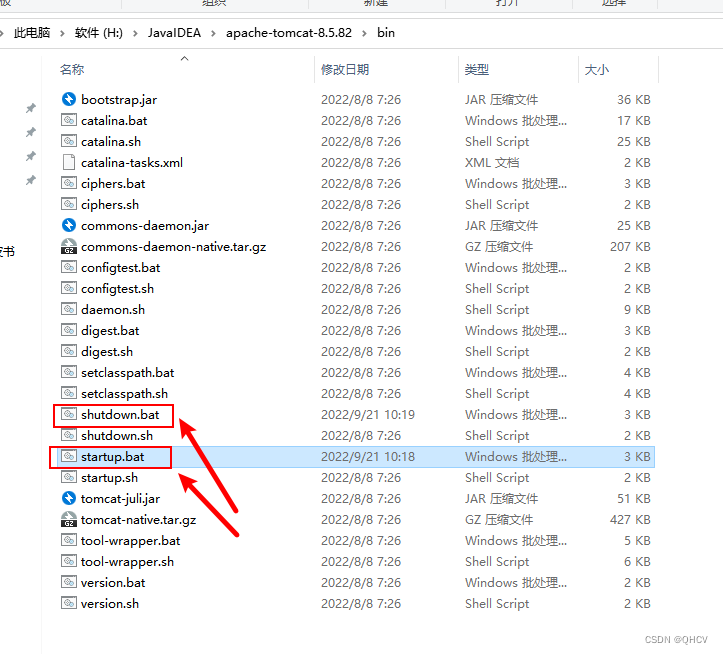
Task: Click the 207 KB size cell
Action: pos(630,247)
